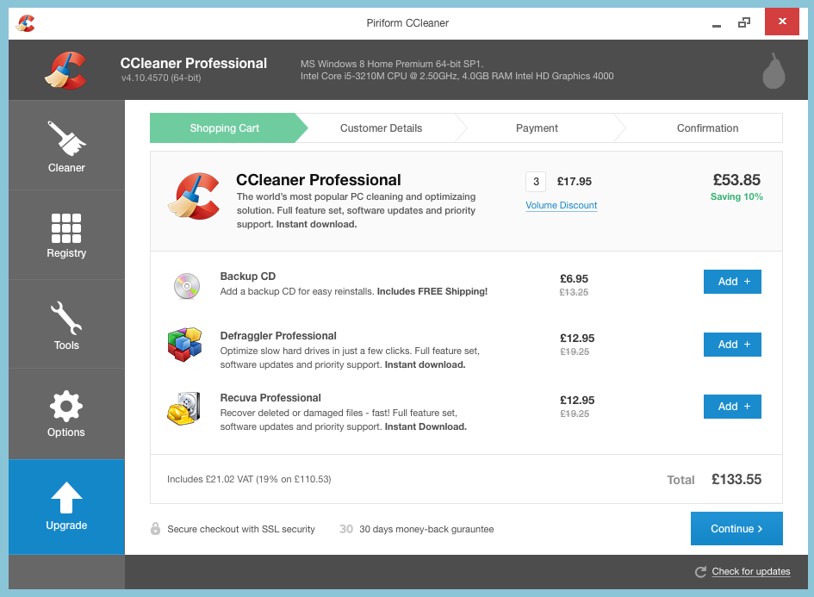
Task: Click the Backup CD title text
Action: click(x=248, y=276)
